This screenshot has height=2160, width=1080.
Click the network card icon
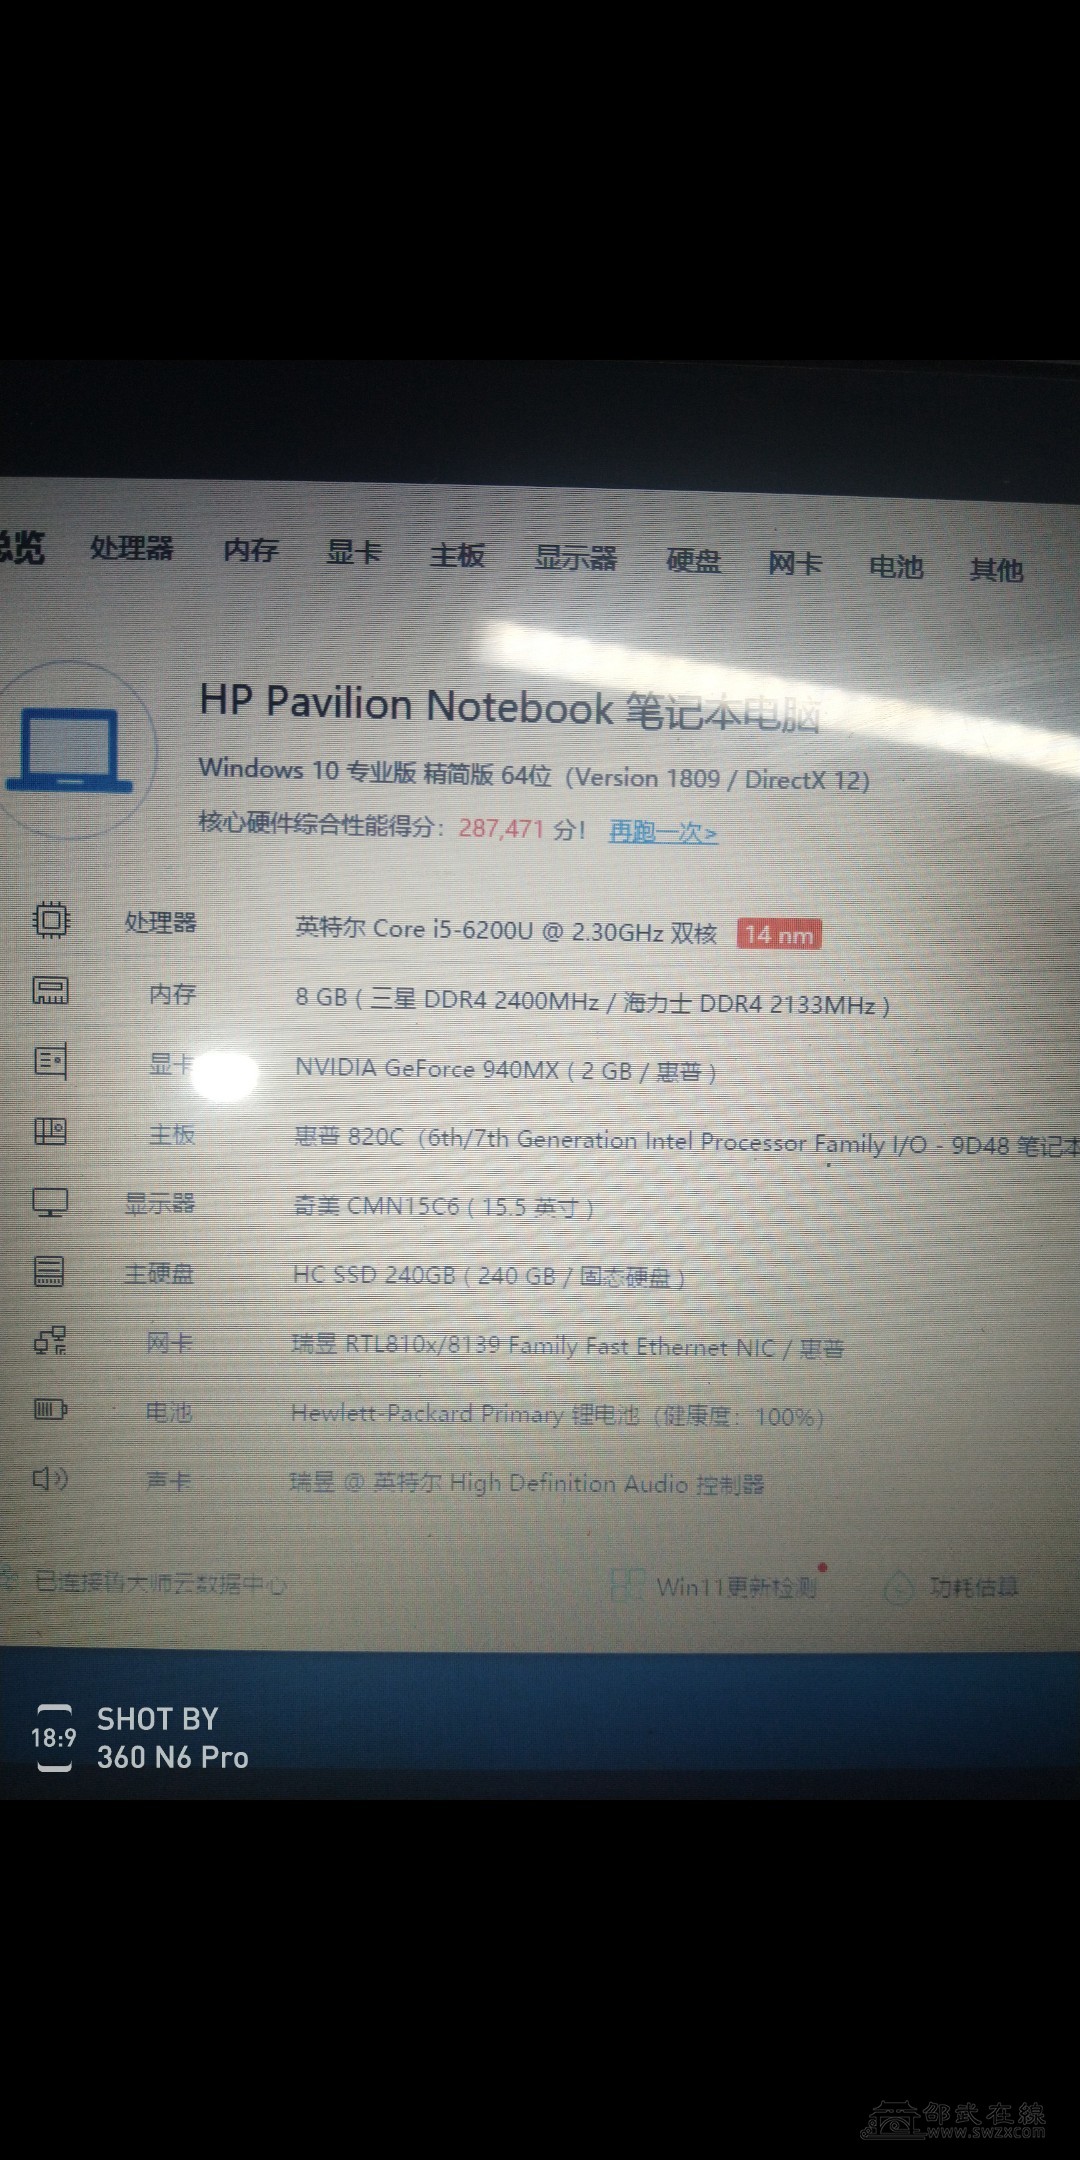50,1340
